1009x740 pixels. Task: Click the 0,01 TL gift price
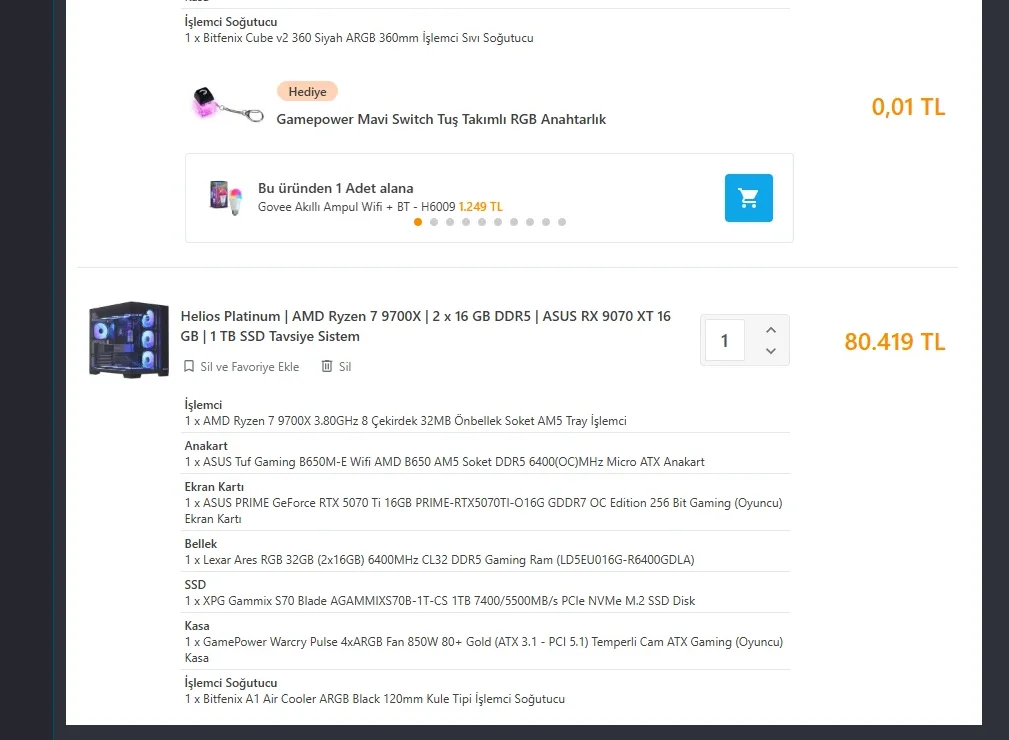[908, 107]
